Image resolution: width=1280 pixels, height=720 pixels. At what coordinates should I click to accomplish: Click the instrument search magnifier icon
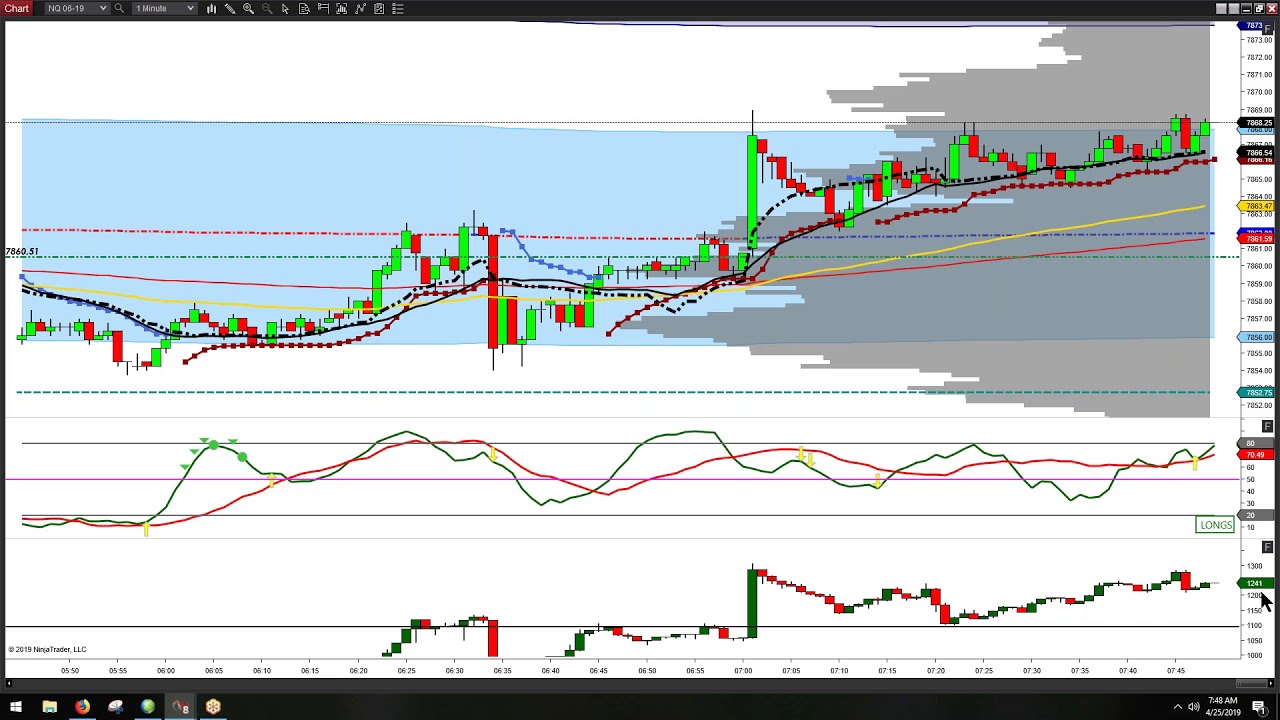[x=119, y=8]
